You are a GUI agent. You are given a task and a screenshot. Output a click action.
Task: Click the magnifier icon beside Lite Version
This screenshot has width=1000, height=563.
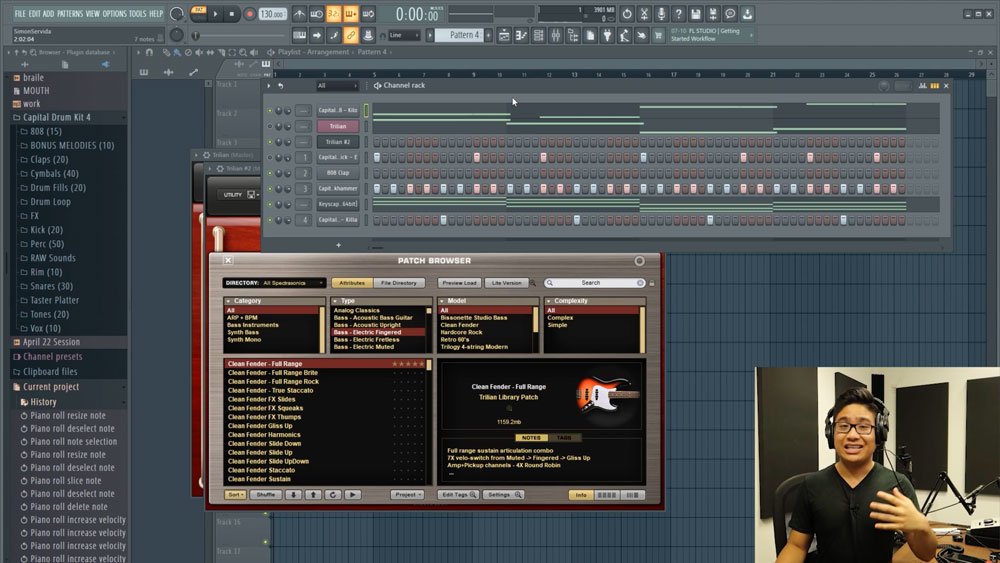[534, 283]
